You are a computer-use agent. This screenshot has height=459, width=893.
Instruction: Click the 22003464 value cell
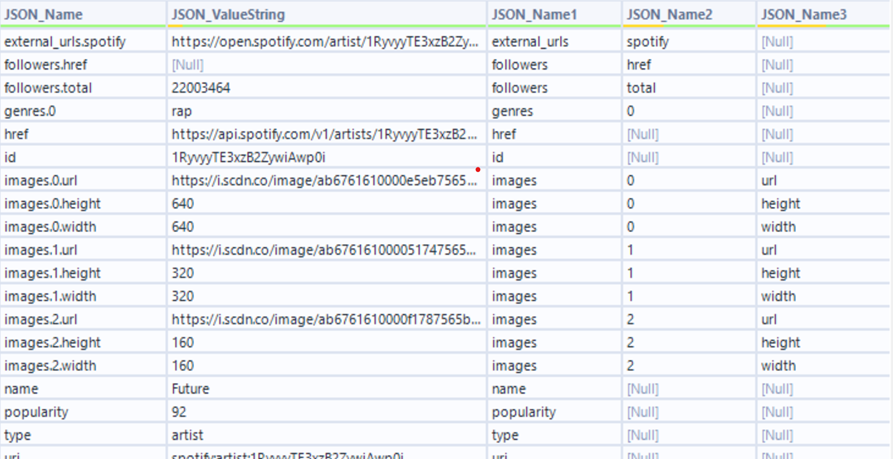327,88
